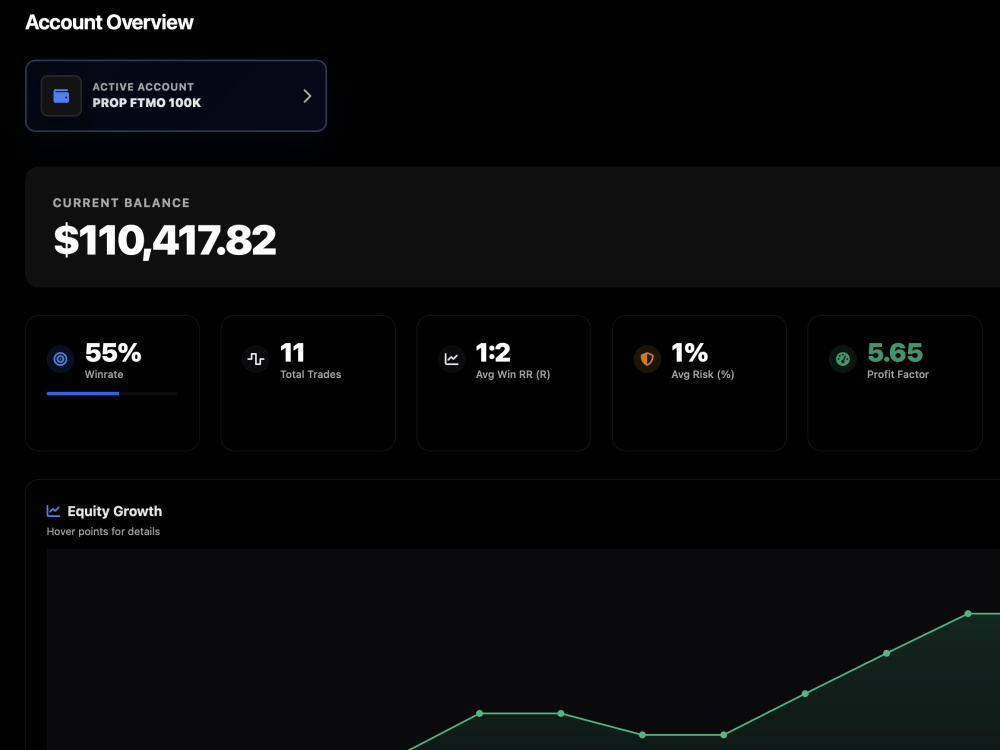This screenshot has height=750, width=1000.
Task: Click the Avg Risk shield icon
Action: [x=647, y=359]
